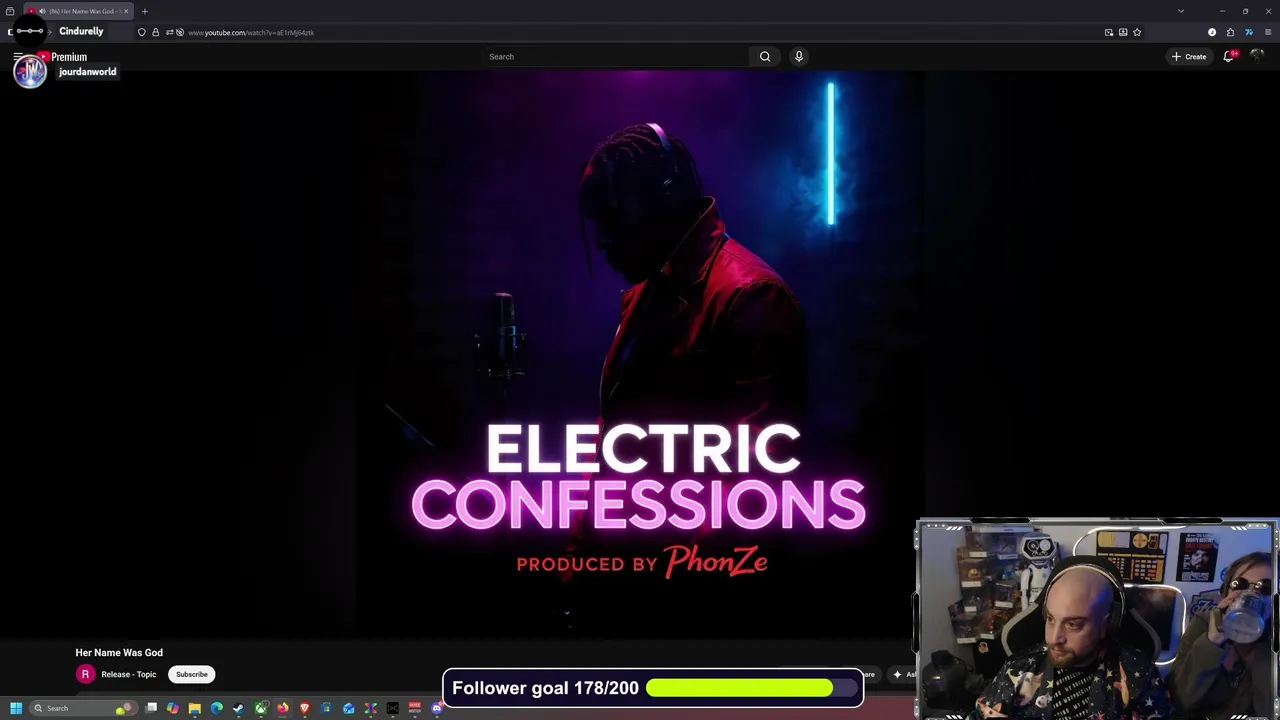
Task: Click the install page icon in address bar
Action: pyautogui.click(x=1123, y=32)
